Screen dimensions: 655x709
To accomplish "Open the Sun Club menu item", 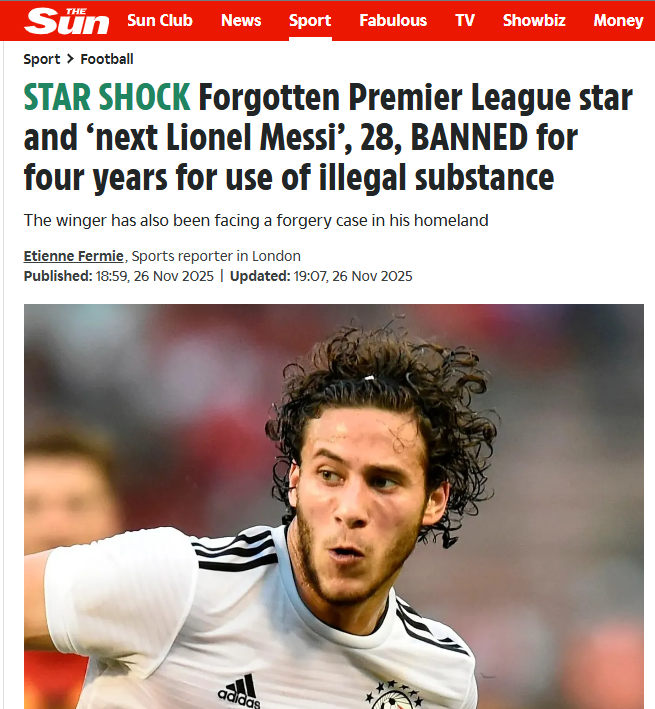I will click(x=160, y=20).
